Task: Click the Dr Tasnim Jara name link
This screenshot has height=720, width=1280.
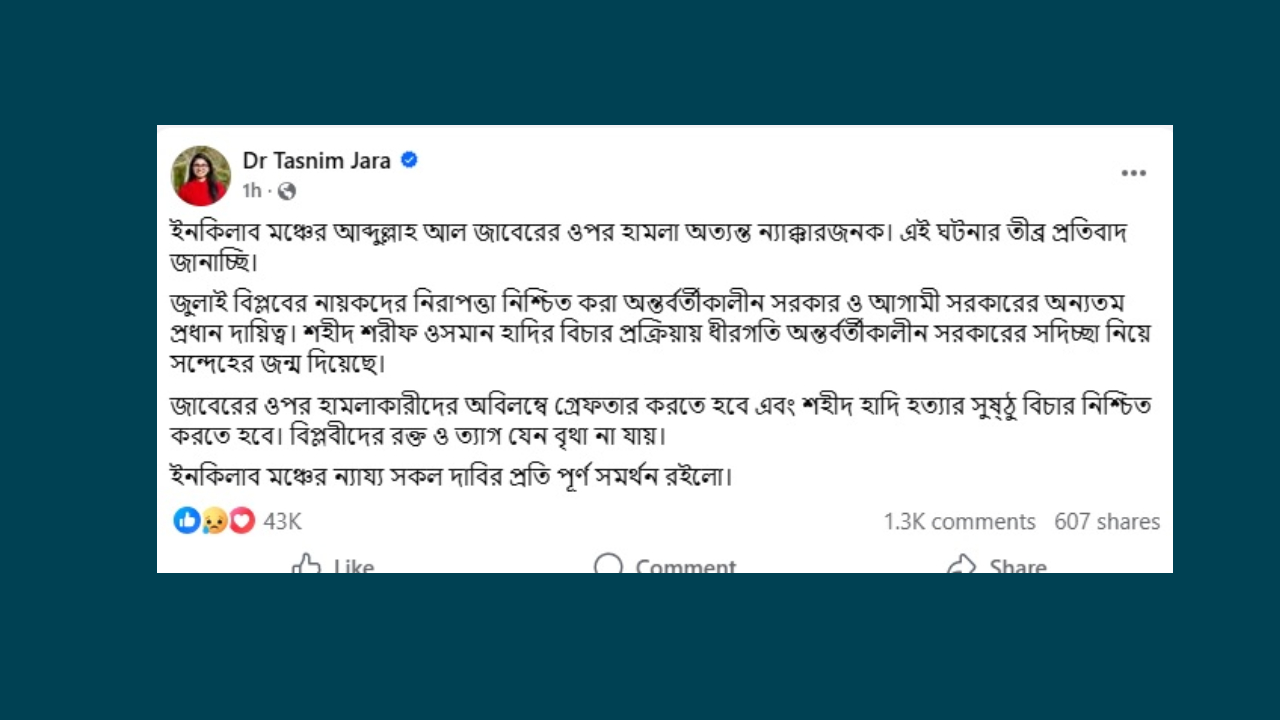Action: (x=316, y=161)
